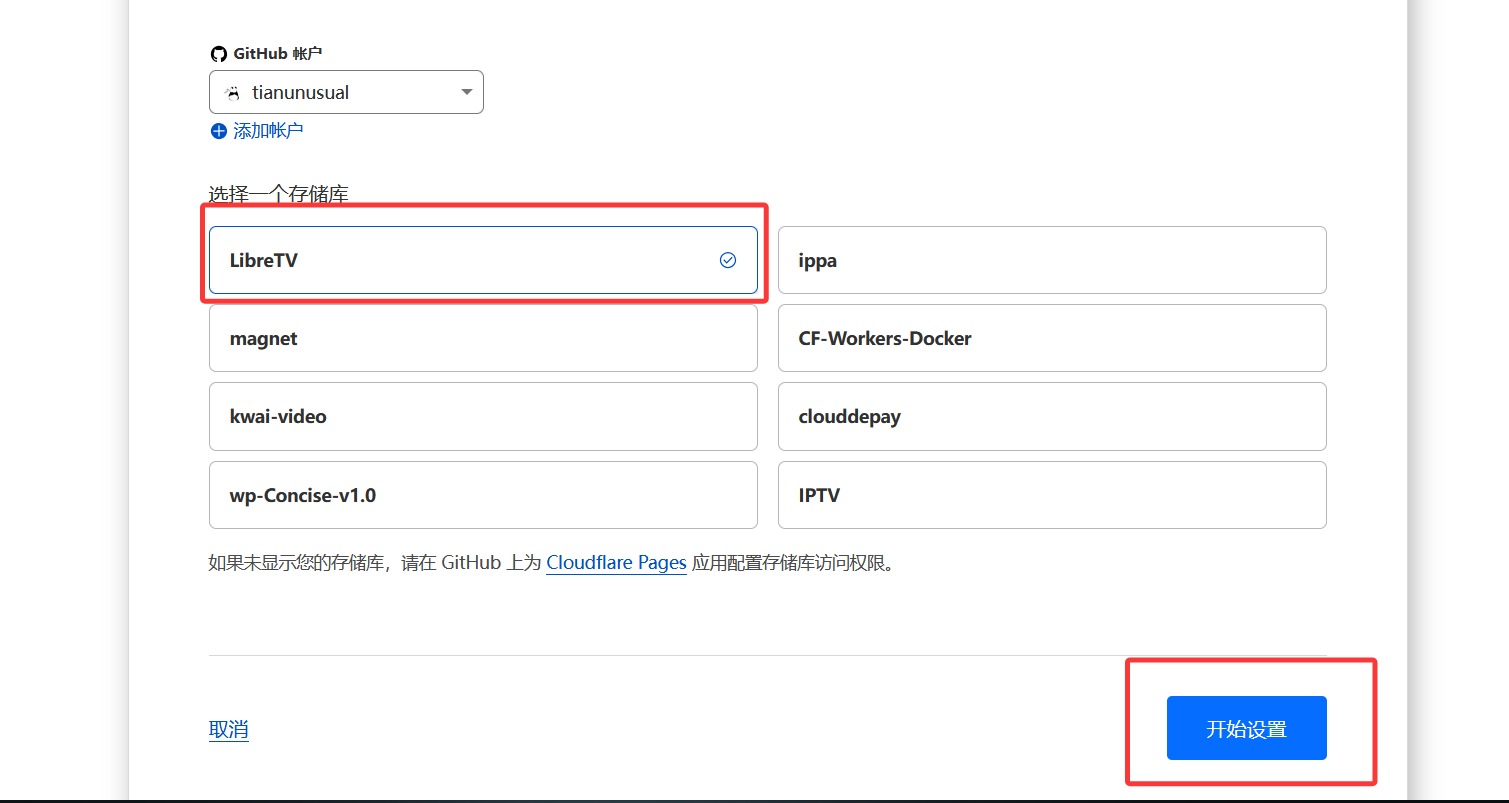
Task: Choose the CF-Workers-Docker repository
Action: tap(1052, 338)
